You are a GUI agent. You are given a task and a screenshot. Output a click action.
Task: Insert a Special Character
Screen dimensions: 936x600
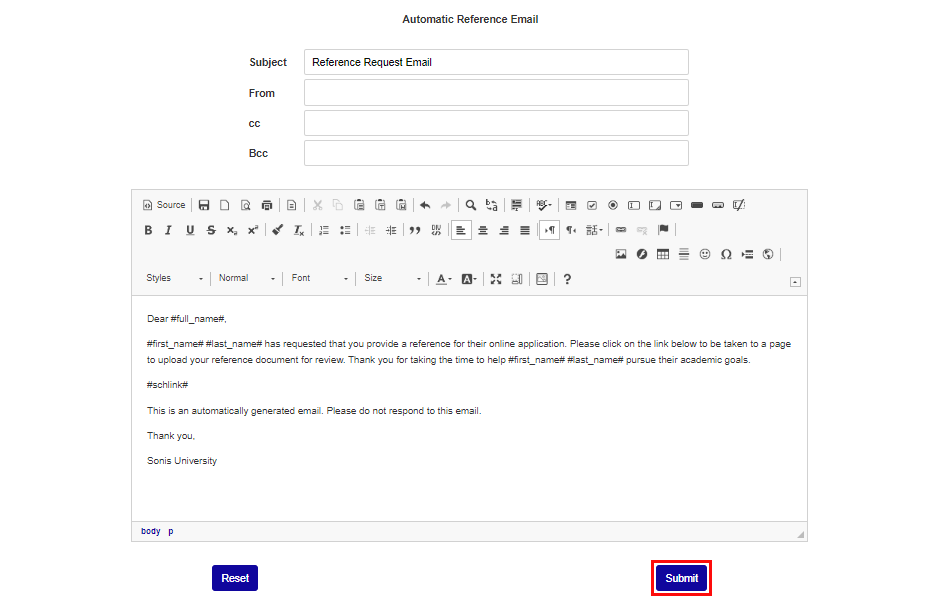coord(725,254)
